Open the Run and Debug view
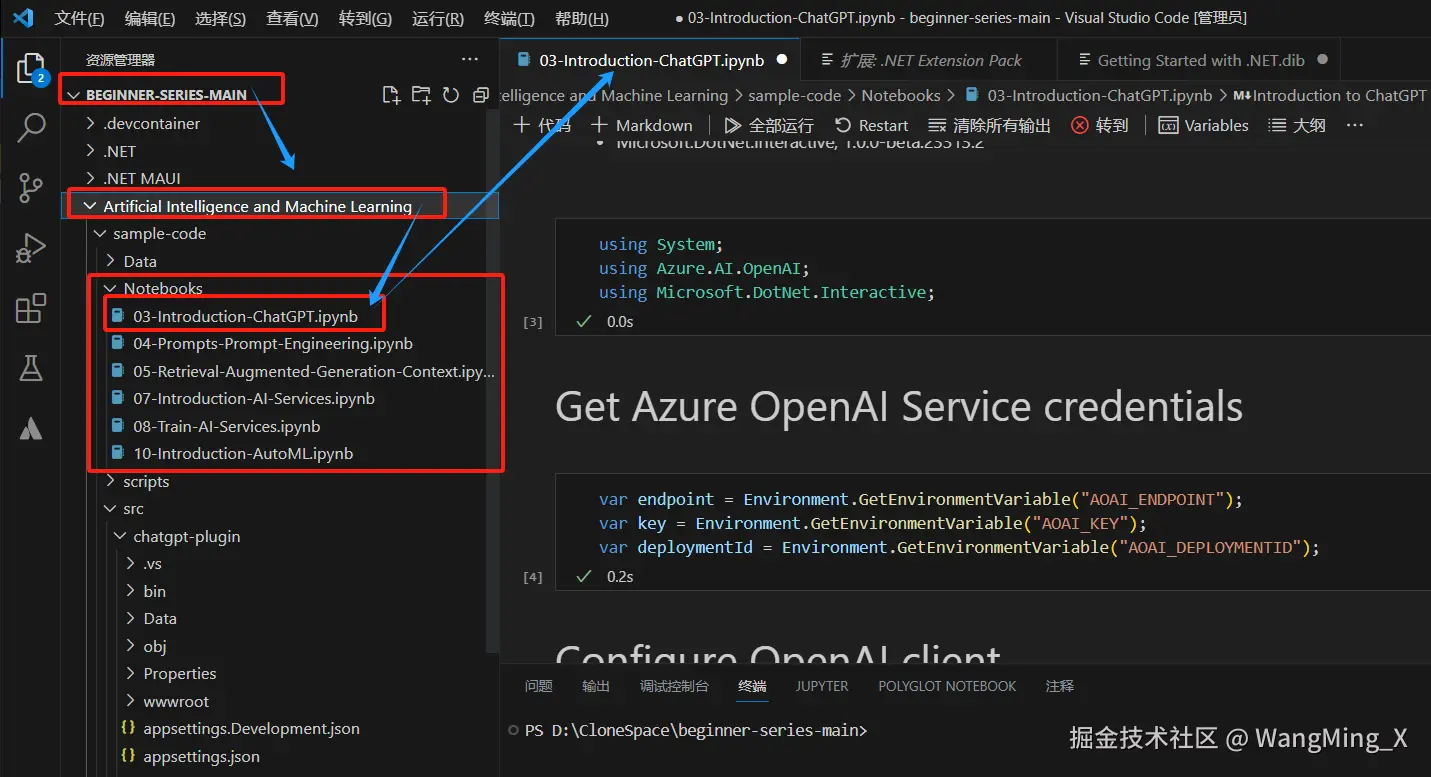Screen dimensions: 1431x777 31,247
